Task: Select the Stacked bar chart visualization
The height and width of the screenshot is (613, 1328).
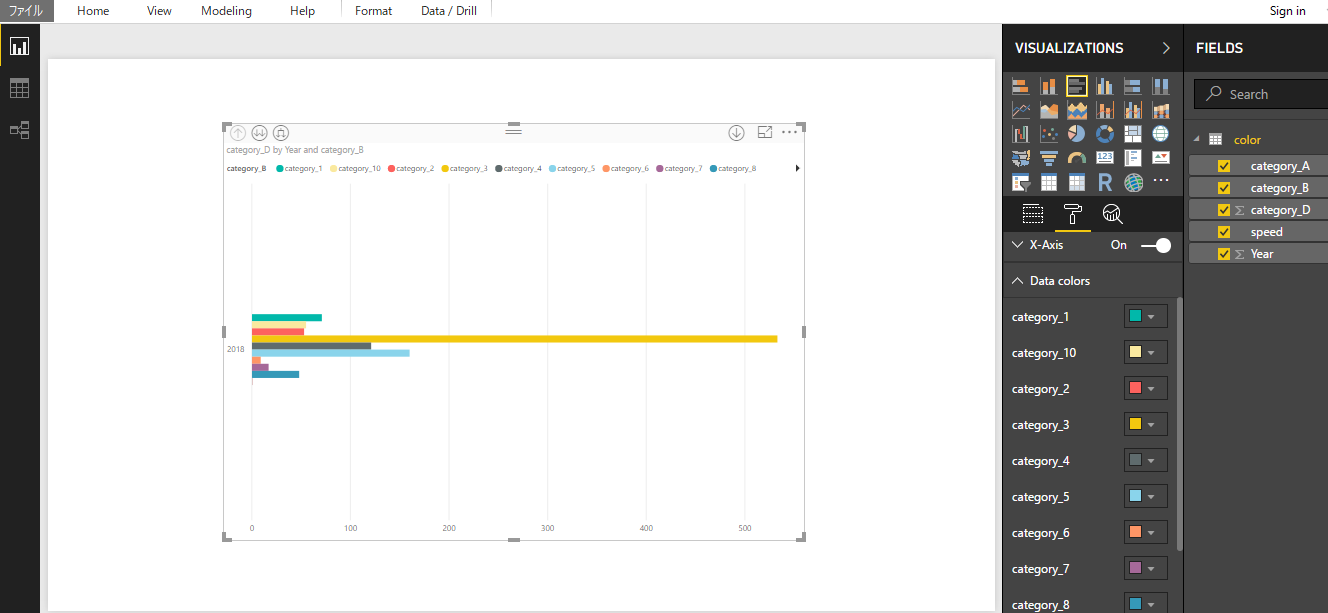Action: point(1021,86)
